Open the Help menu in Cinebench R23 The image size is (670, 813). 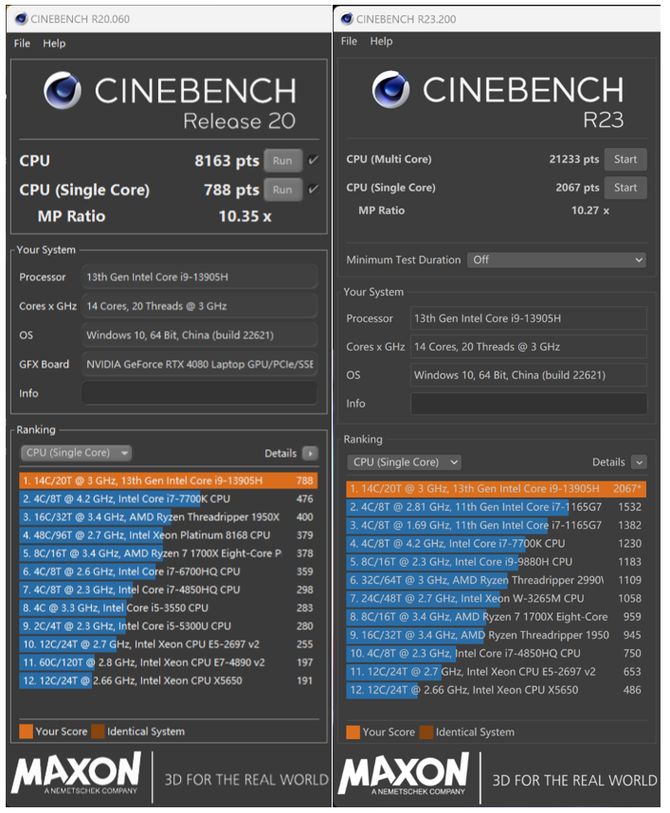pyautogui.click(x=381, y=41)
